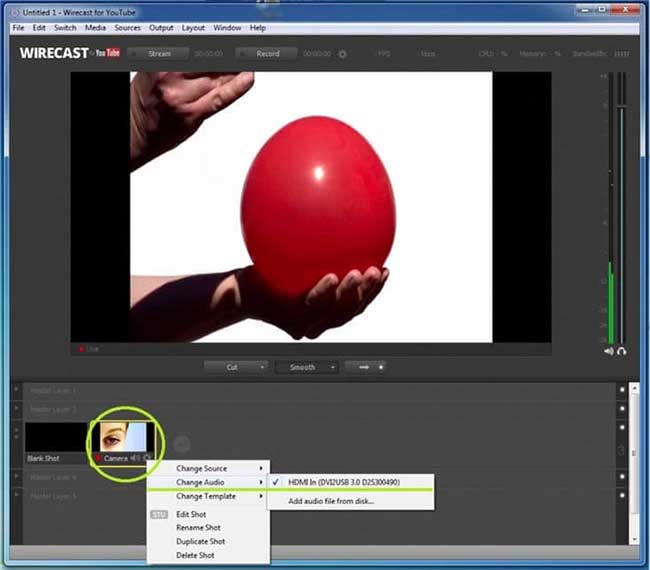
Task: Click the YouTube logo in the header
Action: (x=108, y=54)
